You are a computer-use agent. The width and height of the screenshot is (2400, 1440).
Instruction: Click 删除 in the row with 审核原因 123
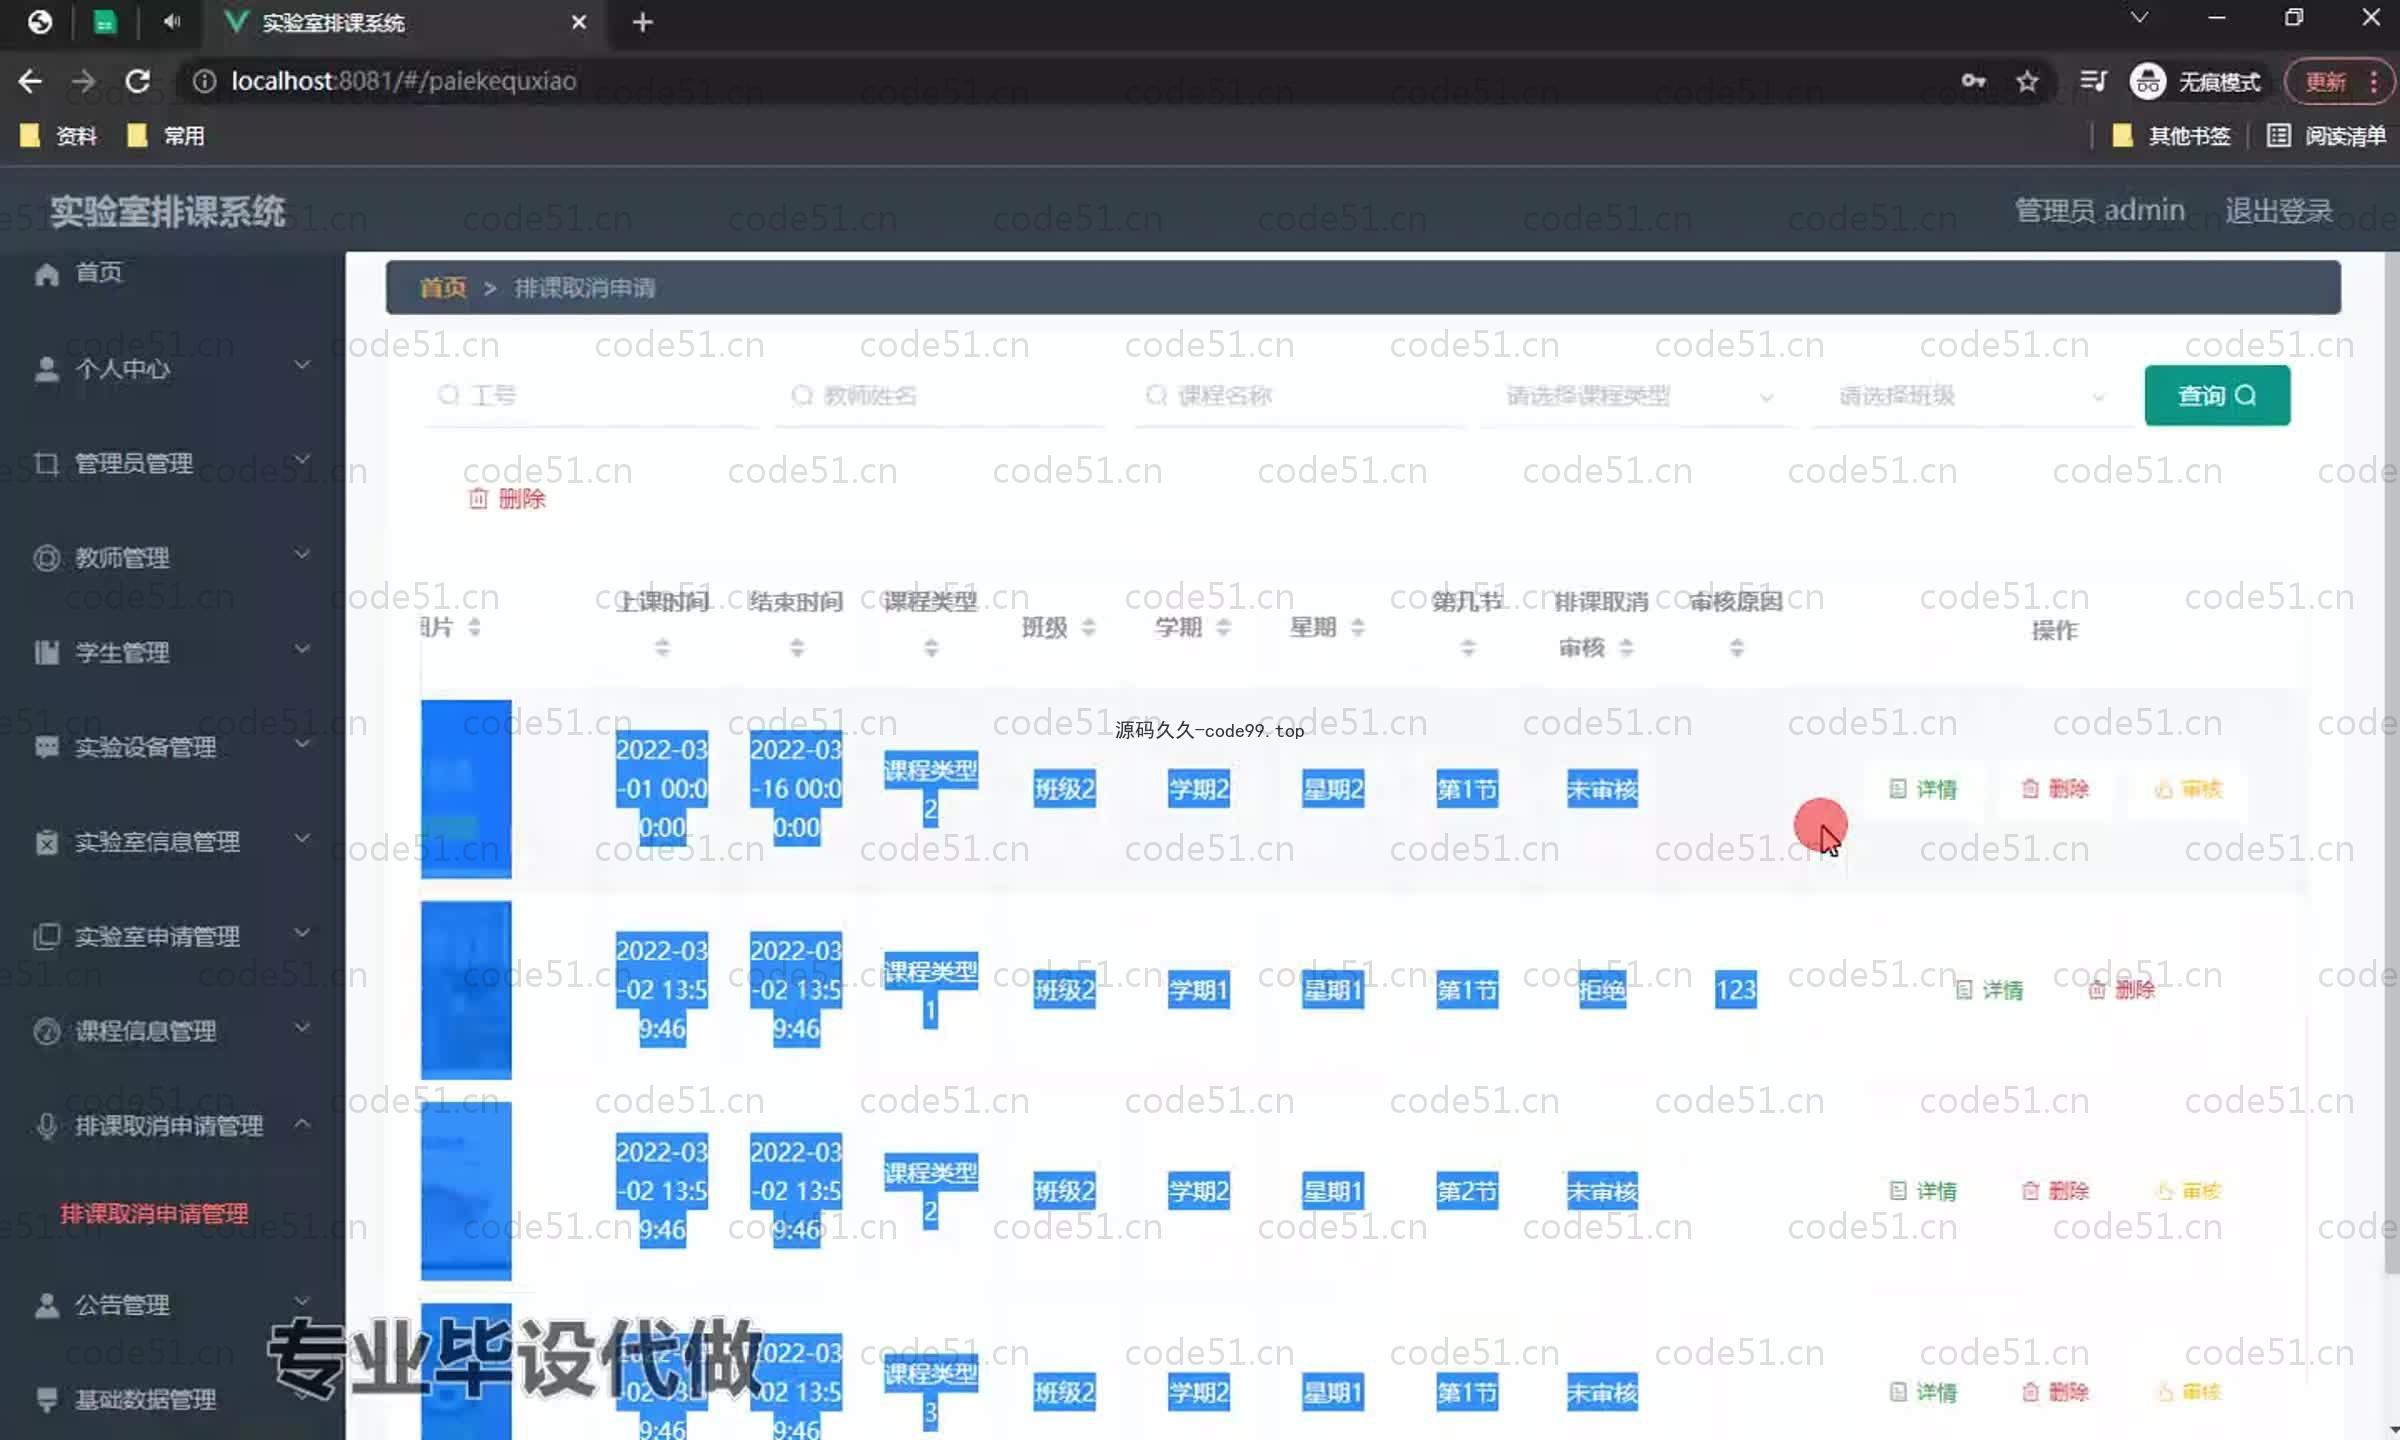(x=2121, y=990)
